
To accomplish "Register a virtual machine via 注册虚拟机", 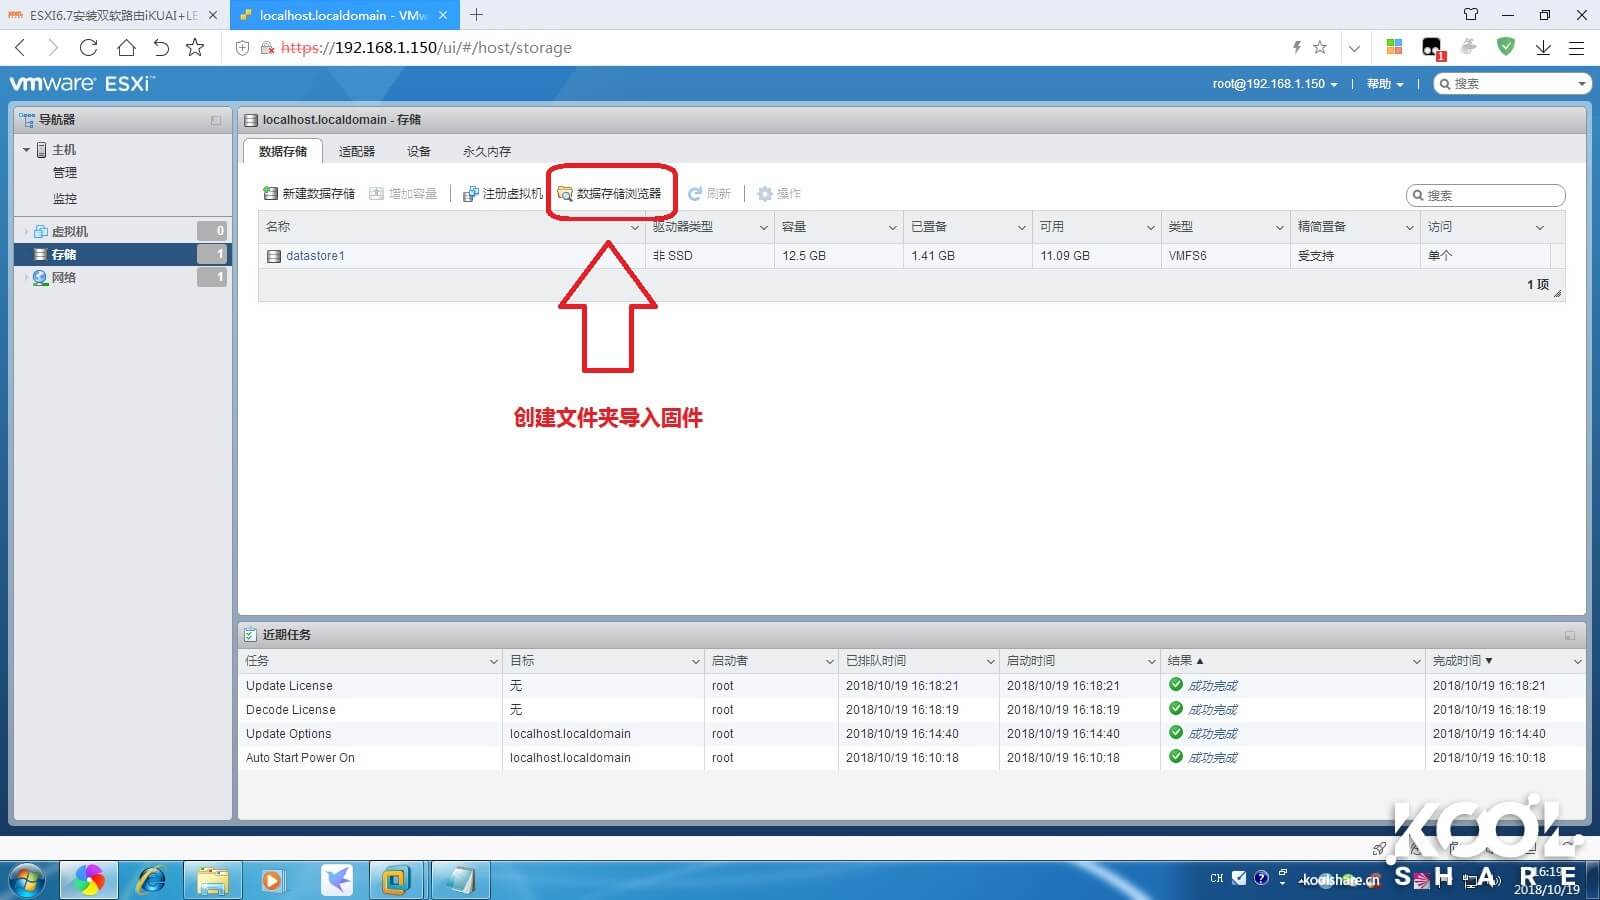I will click(501, 193).
